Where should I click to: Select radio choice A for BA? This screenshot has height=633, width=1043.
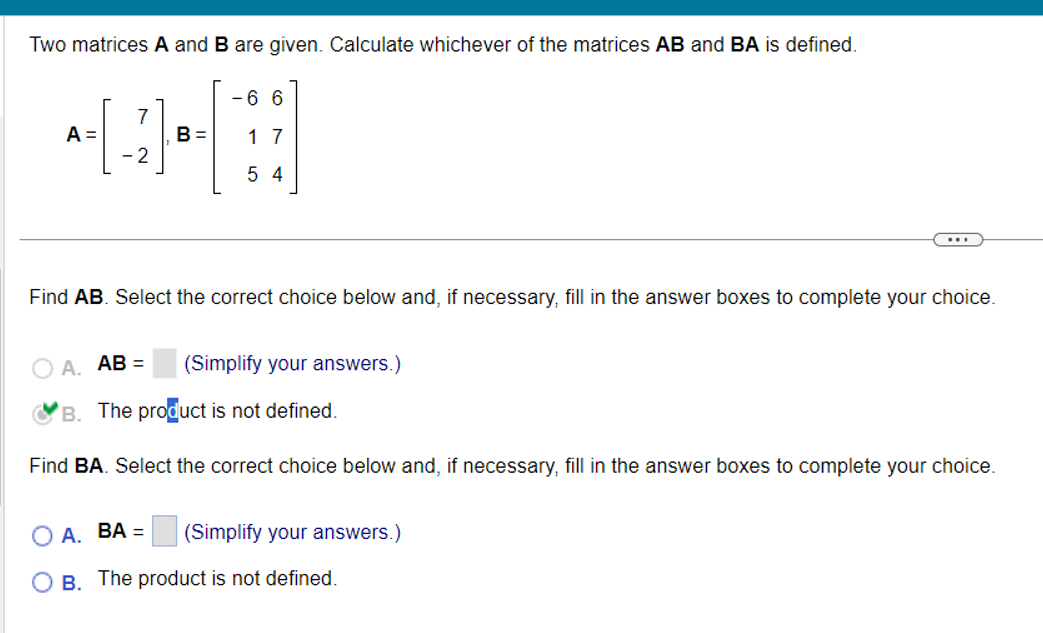click(x=43, y=534)
